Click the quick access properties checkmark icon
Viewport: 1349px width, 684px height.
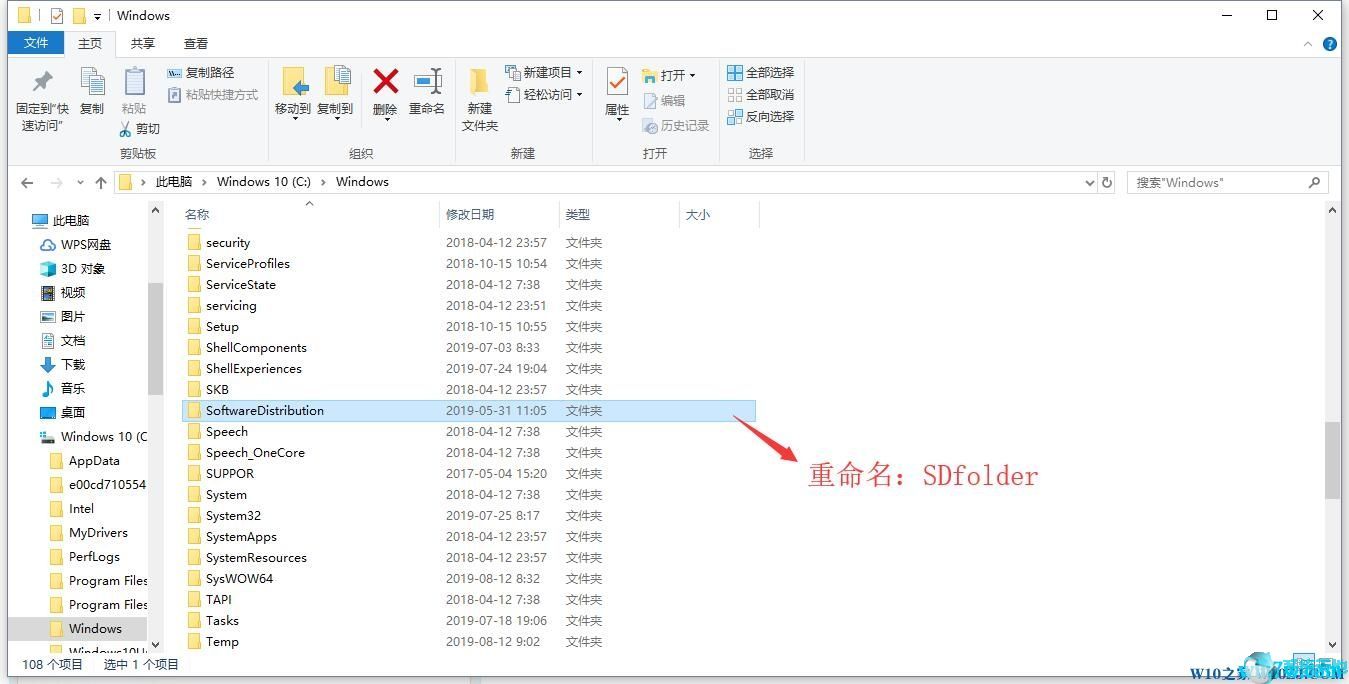click(57, 16)
